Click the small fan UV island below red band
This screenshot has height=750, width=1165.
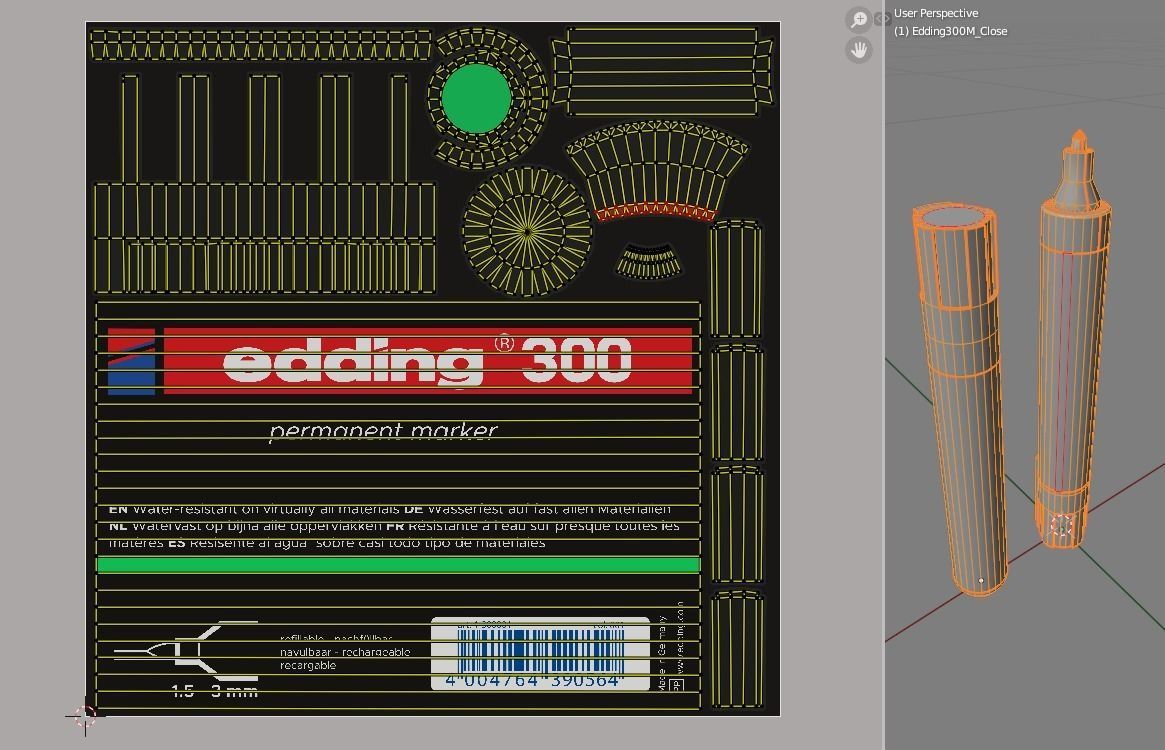(649, 261)
